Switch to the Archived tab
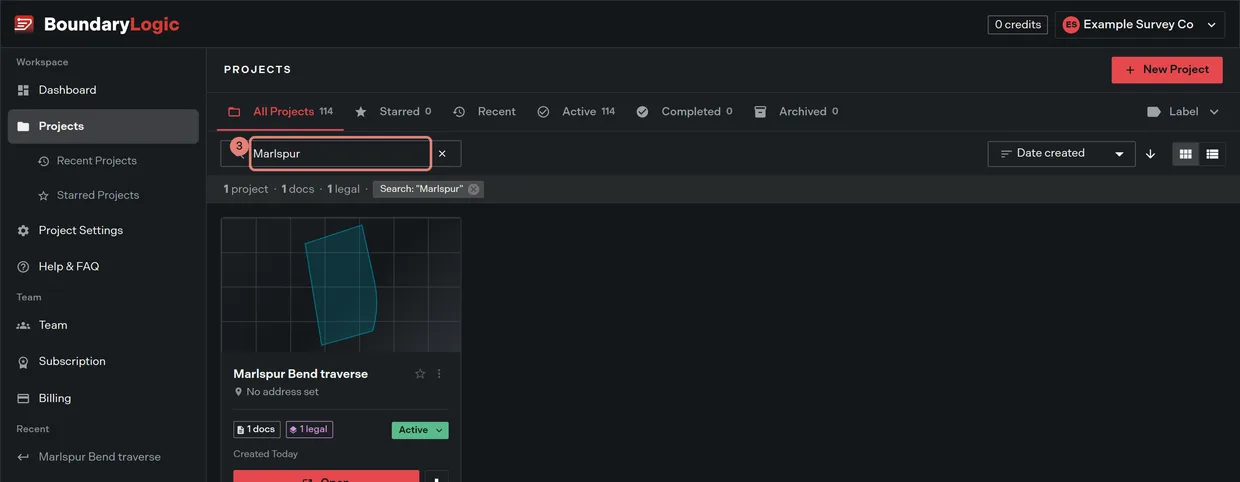 [796, 112]
